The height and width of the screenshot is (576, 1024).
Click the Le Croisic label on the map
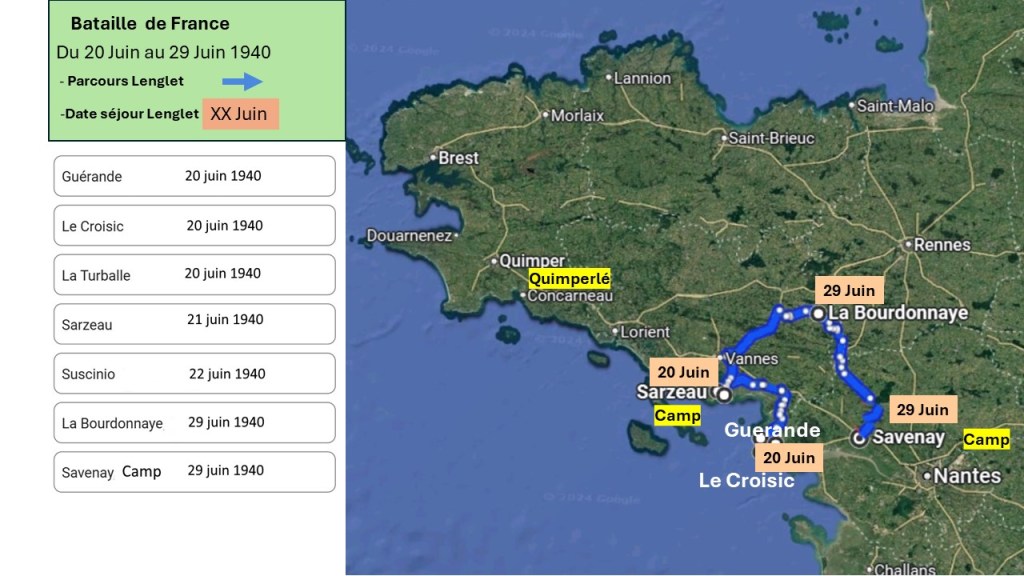click(x=746, y=481)
